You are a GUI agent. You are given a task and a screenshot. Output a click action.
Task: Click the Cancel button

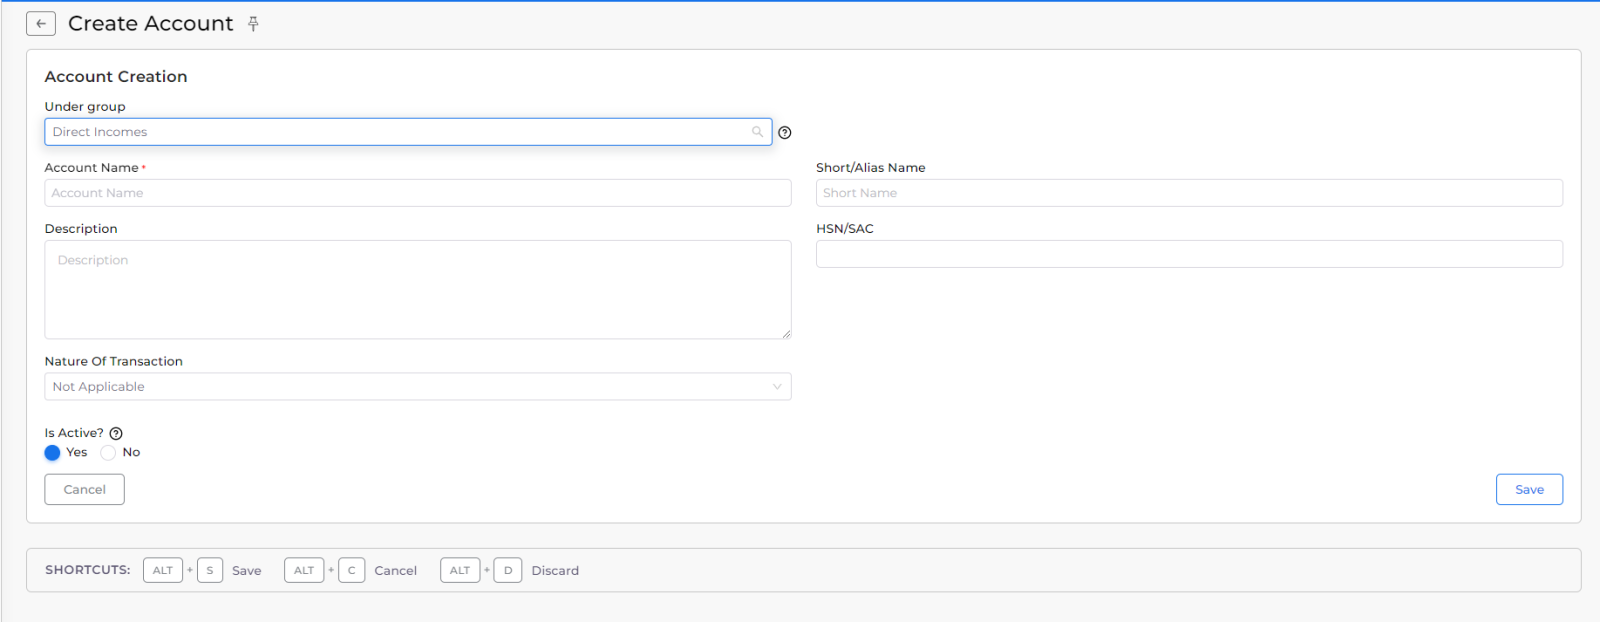pyautogui.click(x=85, y=490)
